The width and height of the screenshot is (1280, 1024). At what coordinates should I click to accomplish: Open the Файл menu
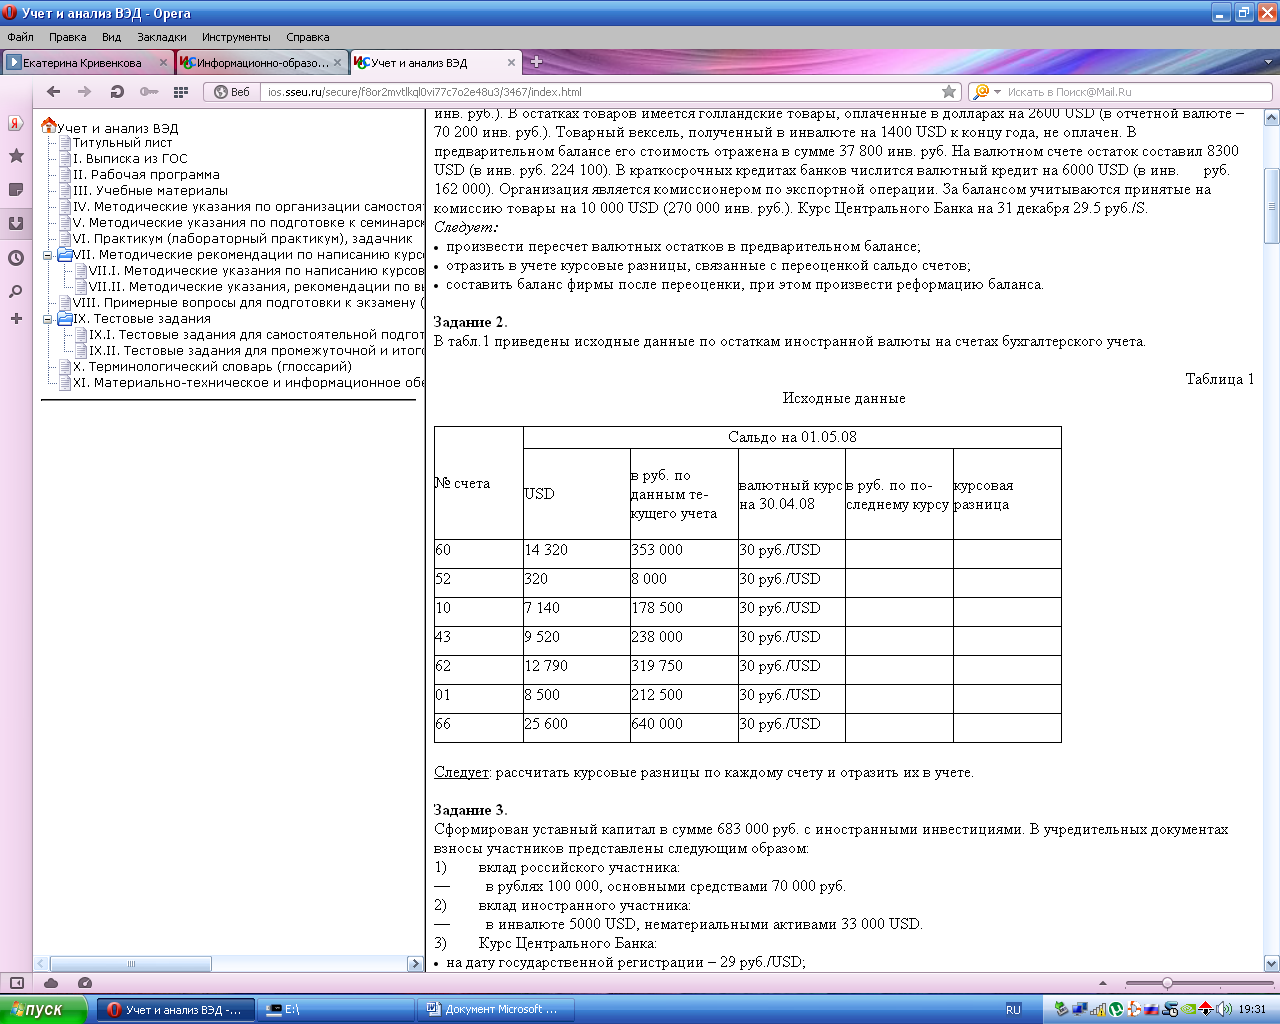pyautogui.click(x=20, y=37)
